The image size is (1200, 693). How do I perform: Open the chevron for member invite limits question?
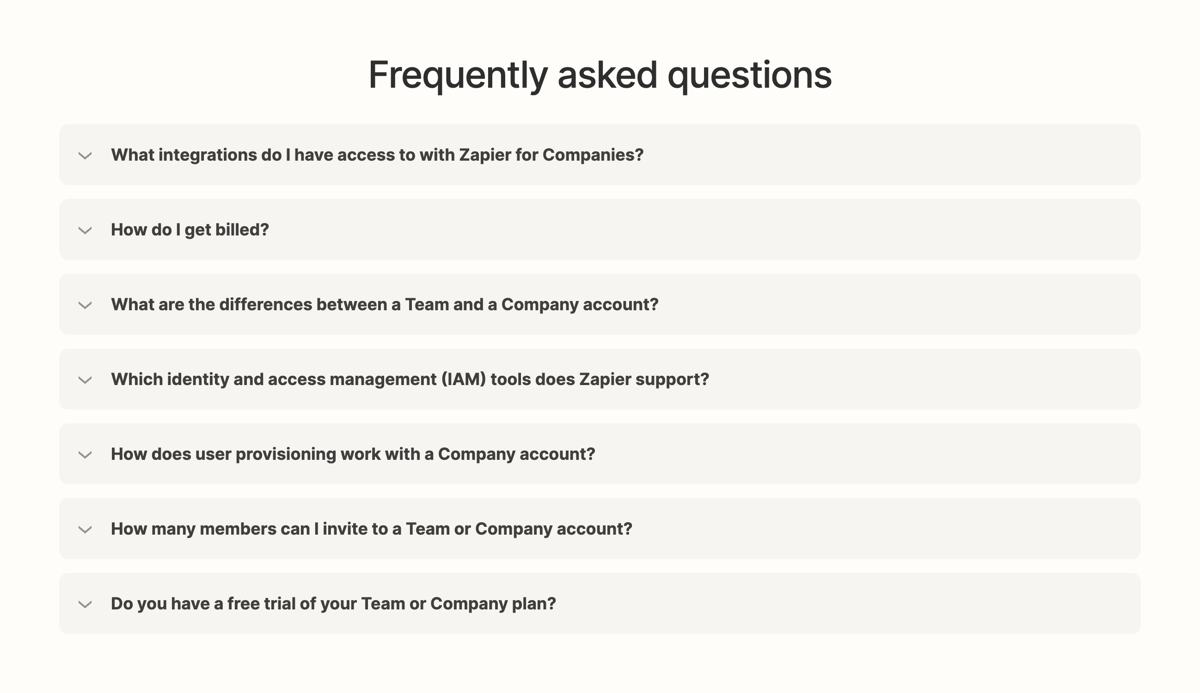point(85,528)
